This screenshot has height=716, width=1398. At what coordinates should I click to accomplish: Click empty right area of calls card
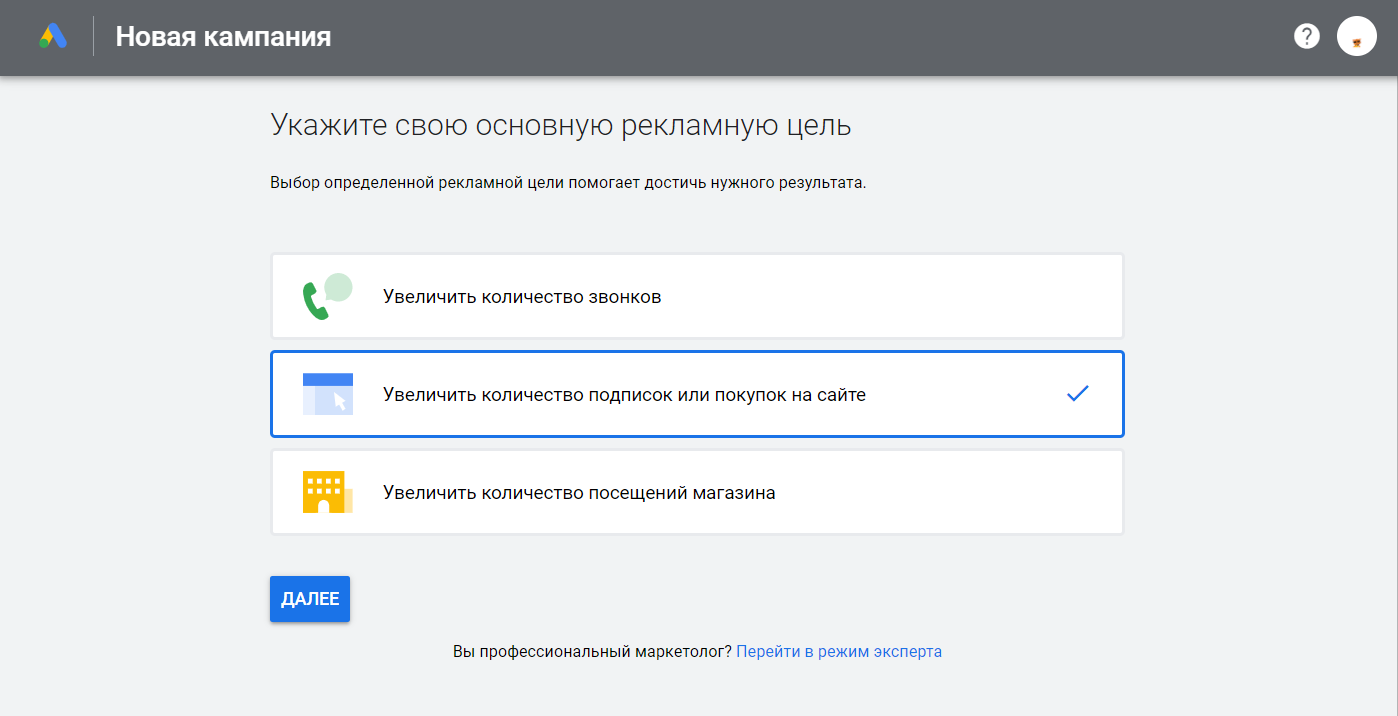pos(950,297)
